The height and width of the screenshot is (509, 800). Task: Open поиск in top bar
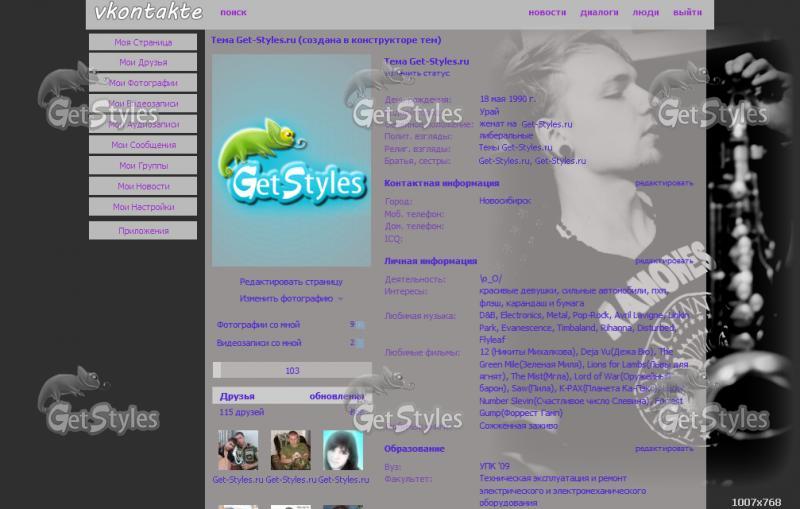(x=233, y=12)
